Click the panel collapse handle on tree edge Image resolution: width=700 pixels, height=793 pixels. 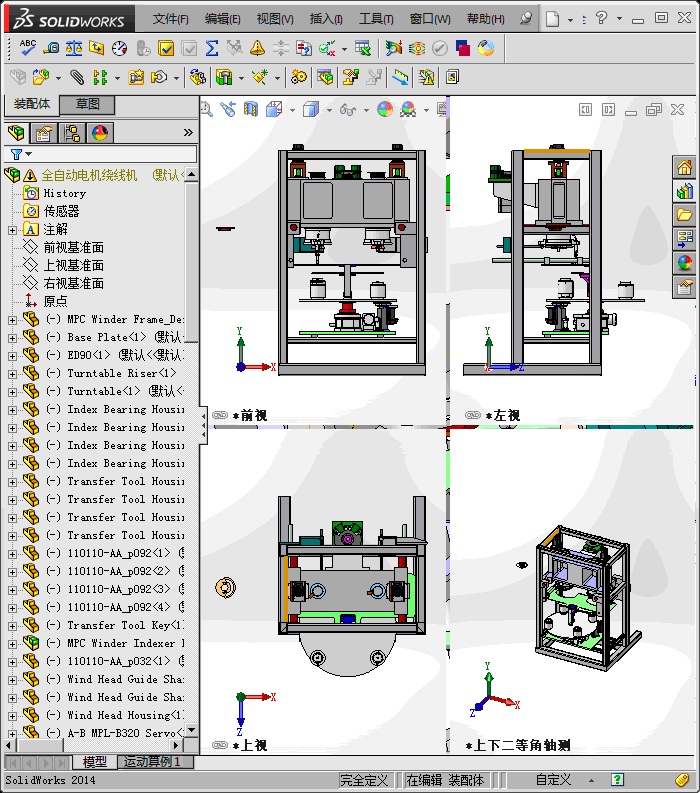pyautogui.click(x=203, y=425)
